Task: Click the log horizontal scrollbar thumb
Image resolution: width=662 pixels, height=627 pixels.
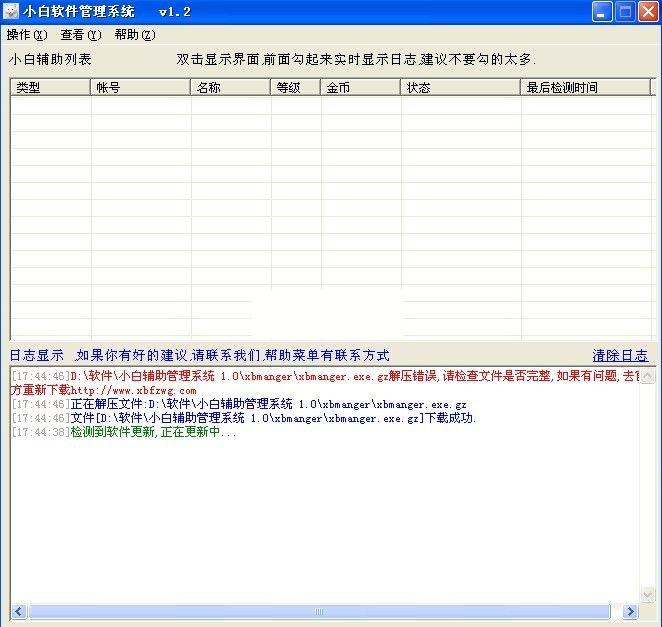Action: click(x=318, y=611)
